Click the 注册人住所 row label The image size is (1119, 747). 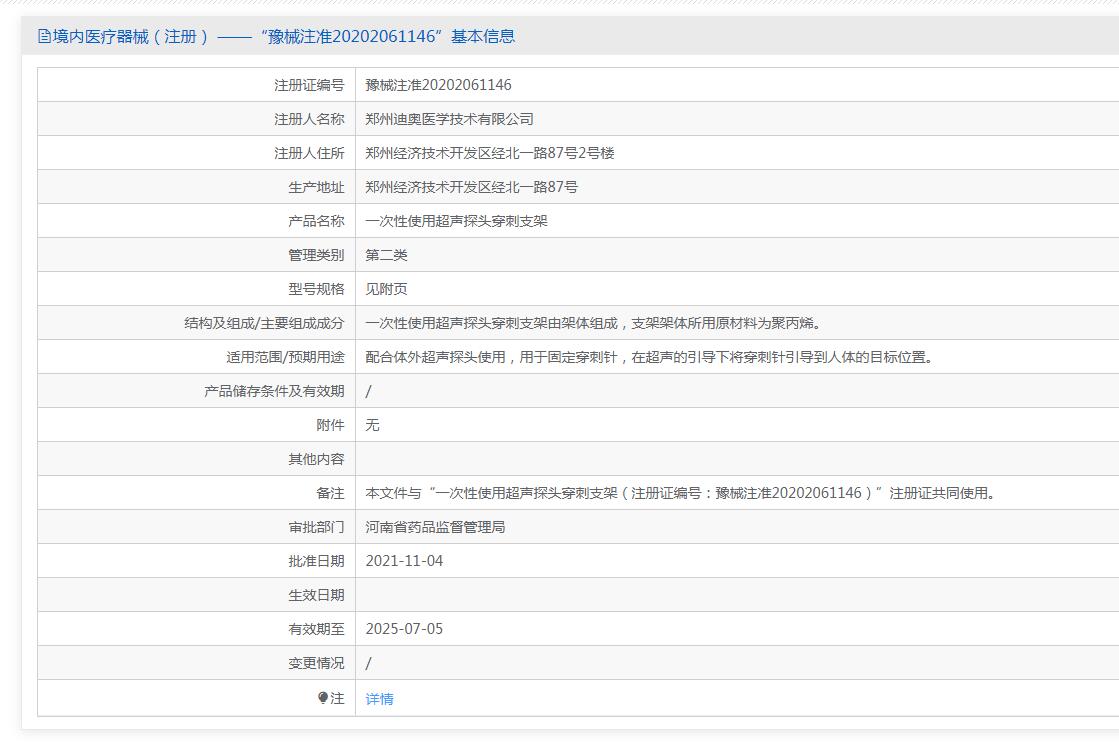coord(309,153)
